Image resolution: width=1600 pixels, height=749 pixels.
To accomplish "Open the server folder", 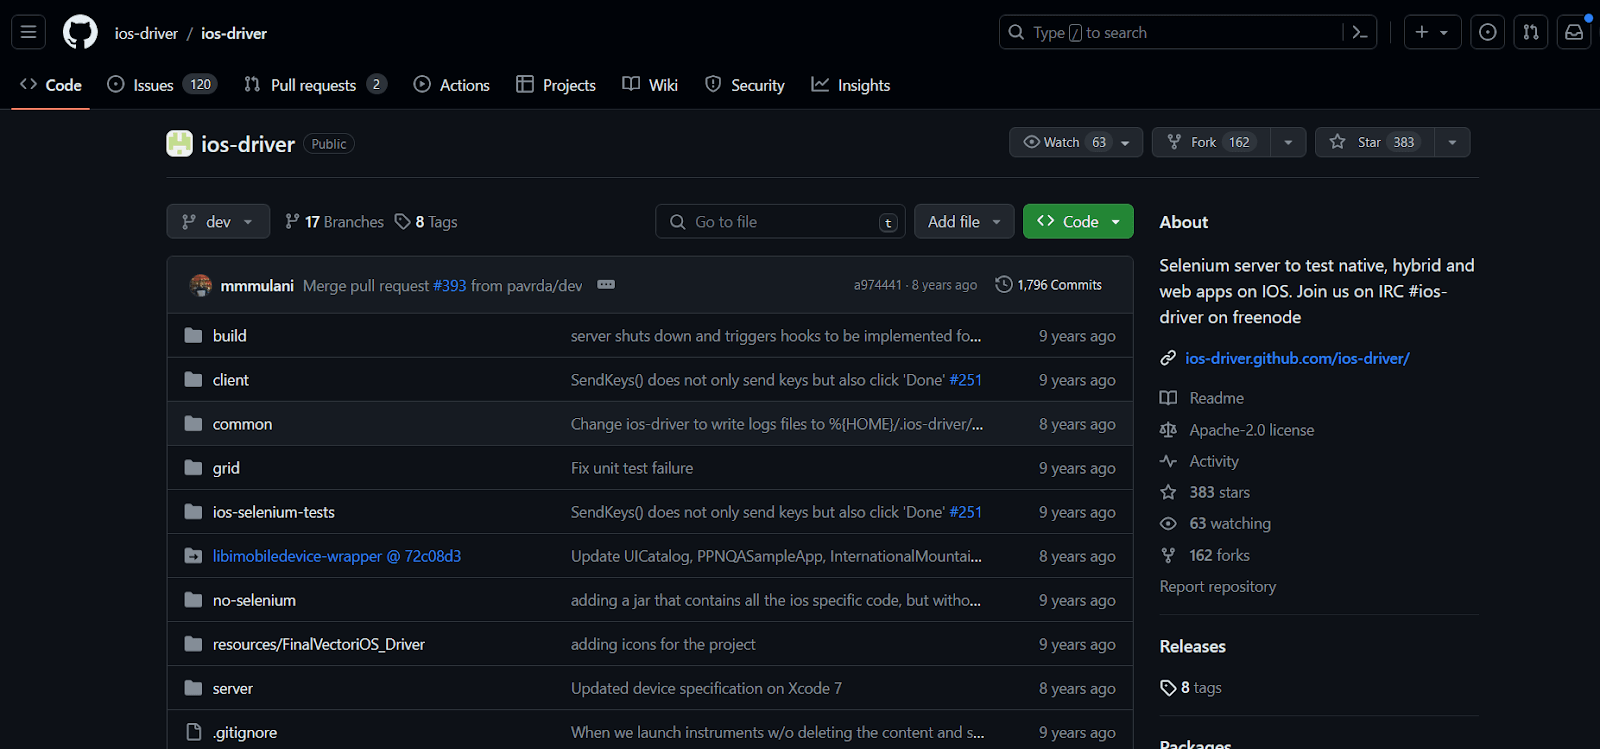I will (x=232, y=688).
